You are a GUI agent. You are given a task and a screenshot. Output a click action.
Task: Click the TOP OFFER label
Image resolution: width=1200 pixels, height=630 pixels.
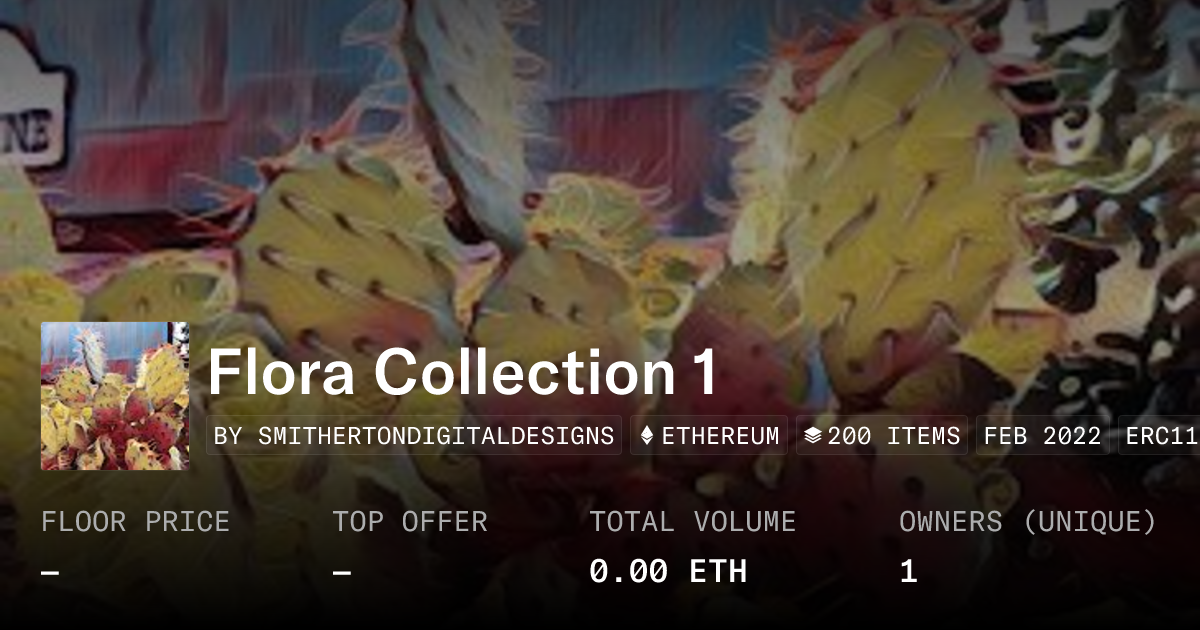(x=410, y=522)
